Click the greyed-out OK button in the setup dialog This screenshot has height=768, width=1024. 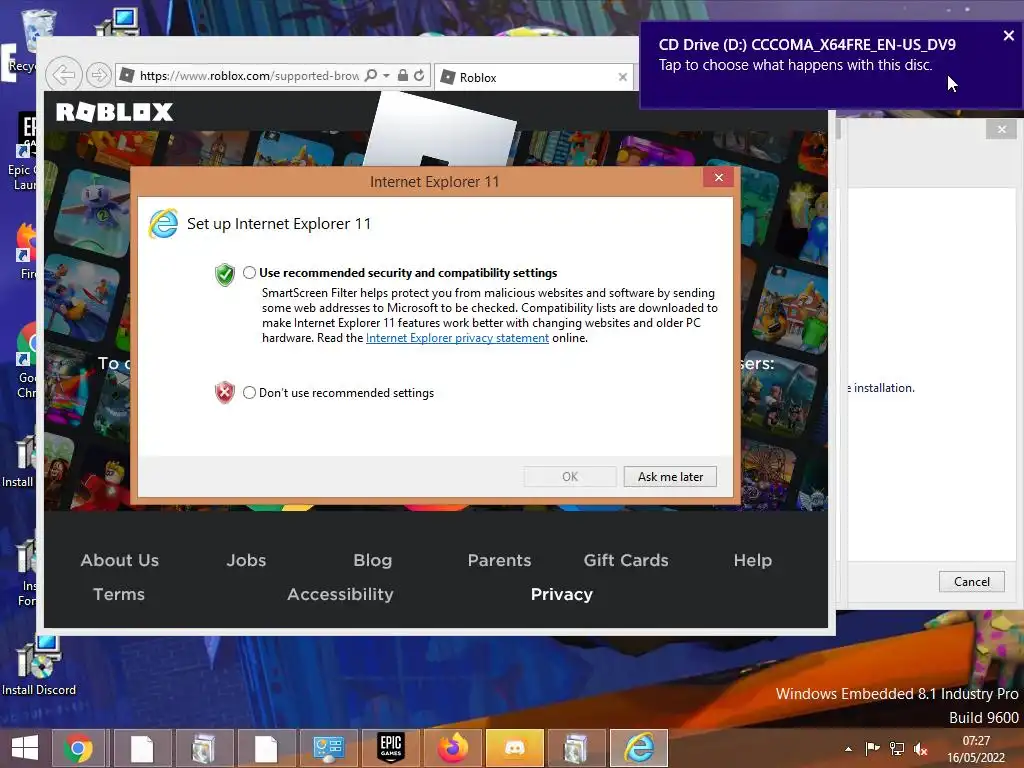[x=569, y=477]
